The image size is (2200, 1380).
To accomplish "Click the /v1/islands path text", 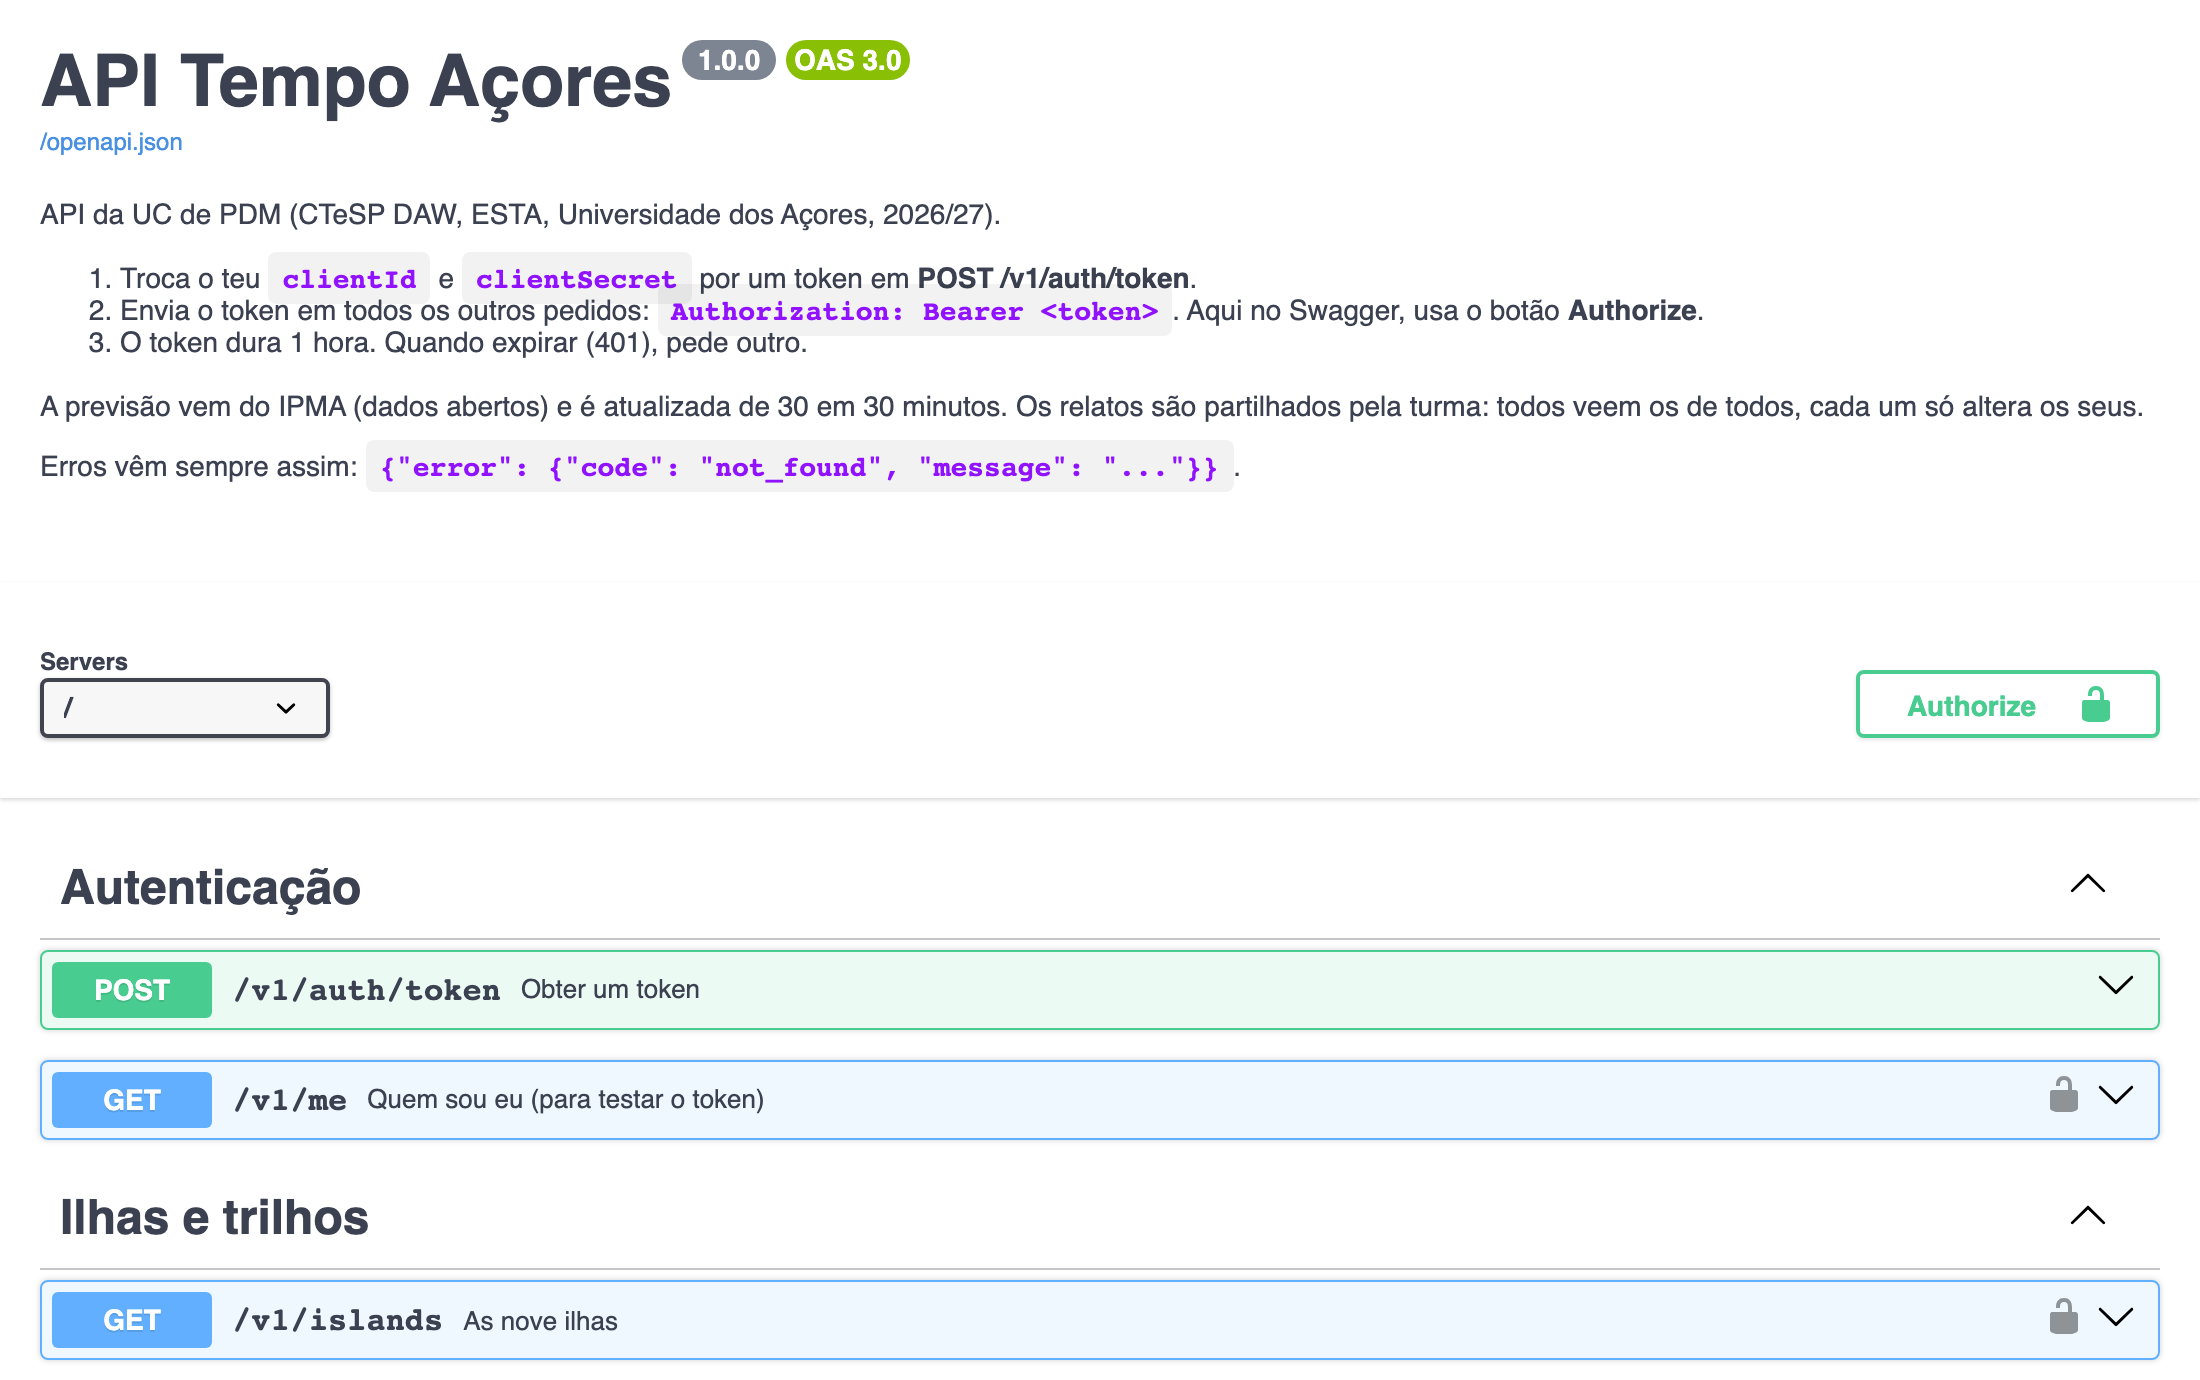I will pyautogui.click(x=338, y=1320).
